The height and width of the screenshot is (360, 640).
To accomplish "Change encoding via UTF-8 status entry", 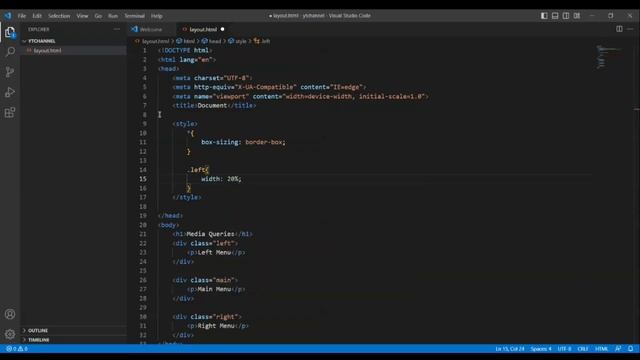I will pos(564,349).
